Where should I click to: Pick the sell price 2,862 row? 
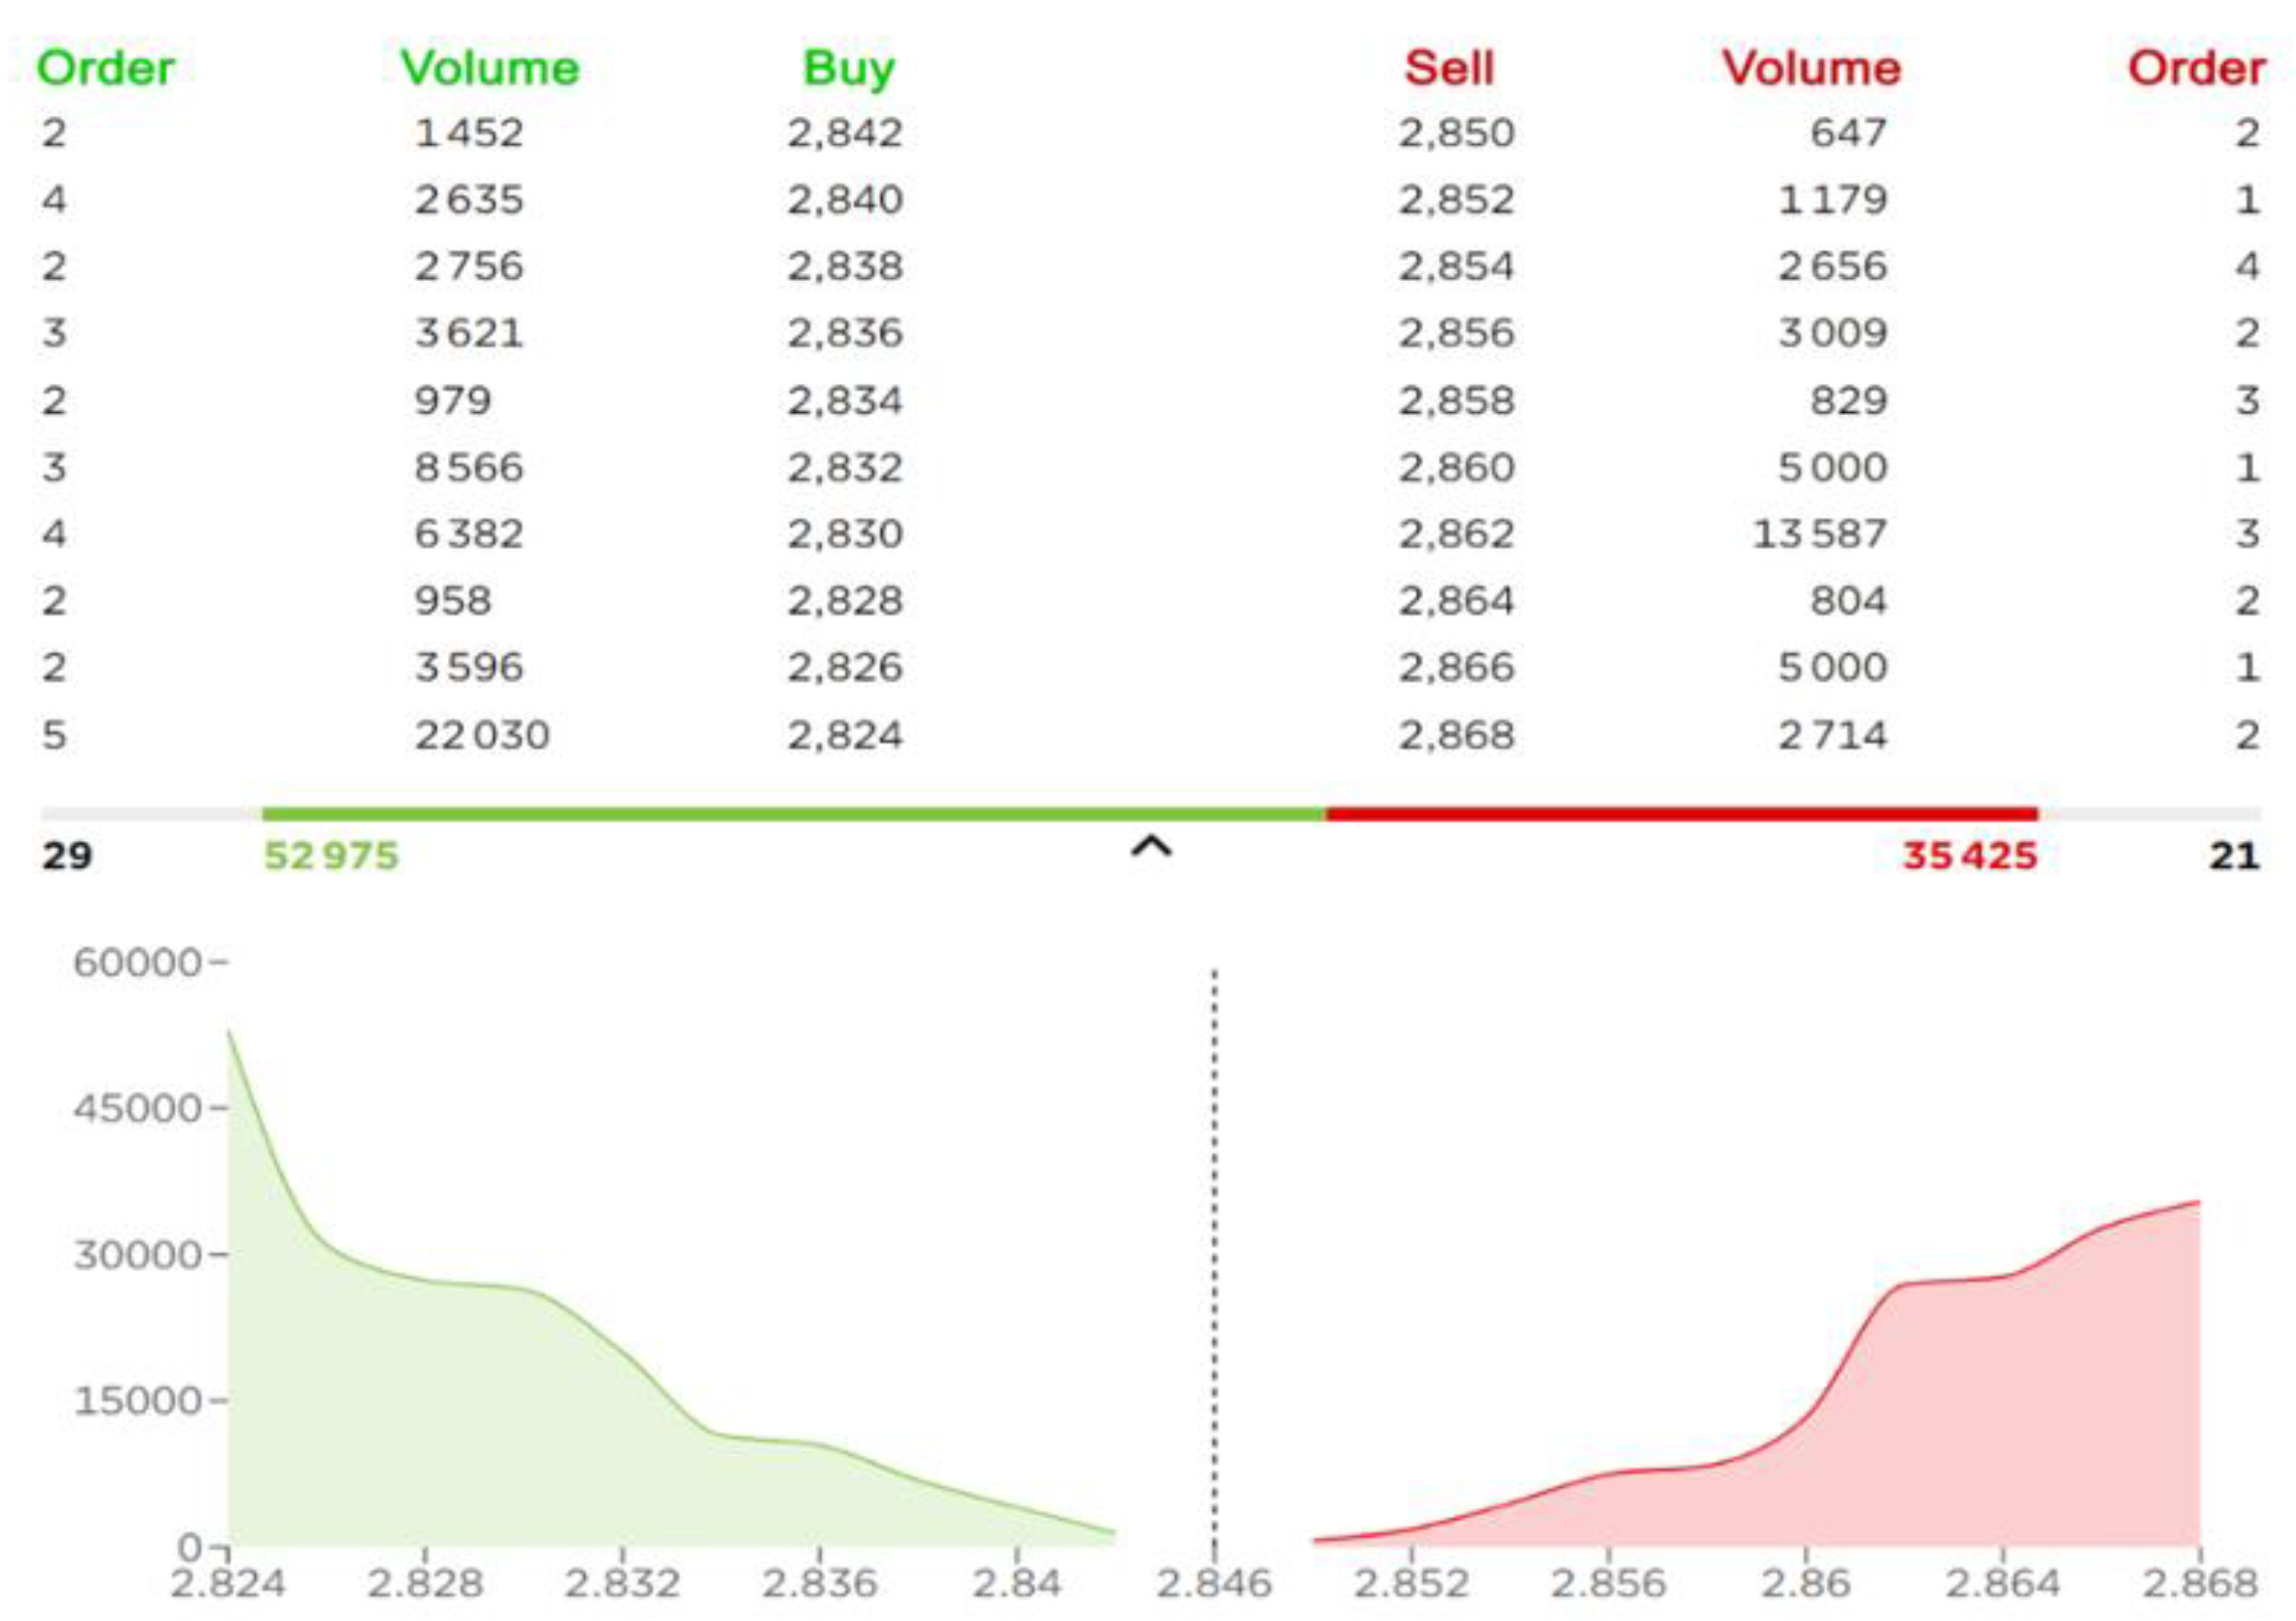tap(1456, 534)
